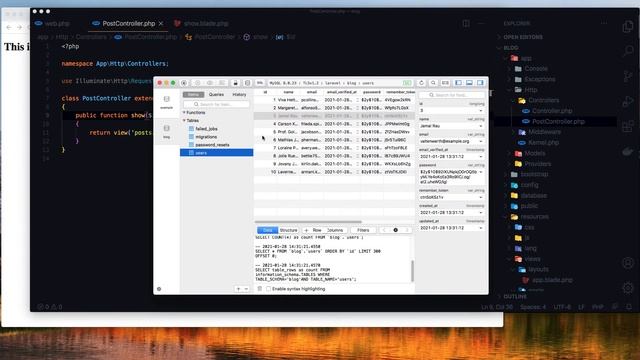The height and width of the screenshot is (360, 640).
Task: Click the plus button under the tables list
Action: click(x=238, y=289)
